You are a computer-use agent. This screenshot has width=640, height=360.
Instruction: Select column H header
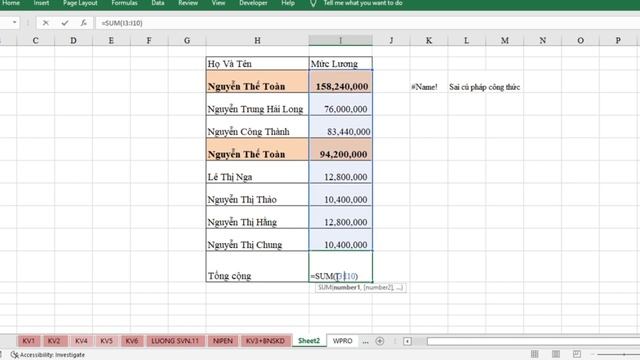point(258,40)
